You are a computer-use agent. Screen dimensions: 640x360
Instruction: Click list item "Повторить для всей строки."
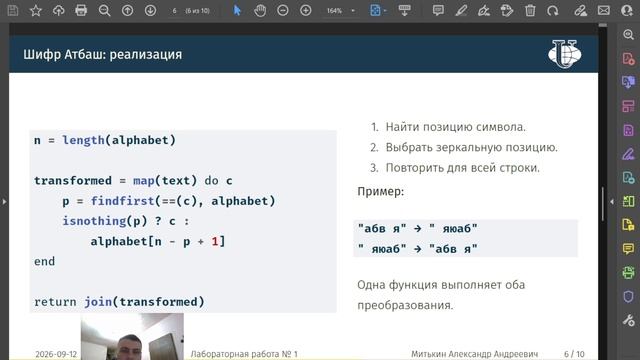click(462, 168)
